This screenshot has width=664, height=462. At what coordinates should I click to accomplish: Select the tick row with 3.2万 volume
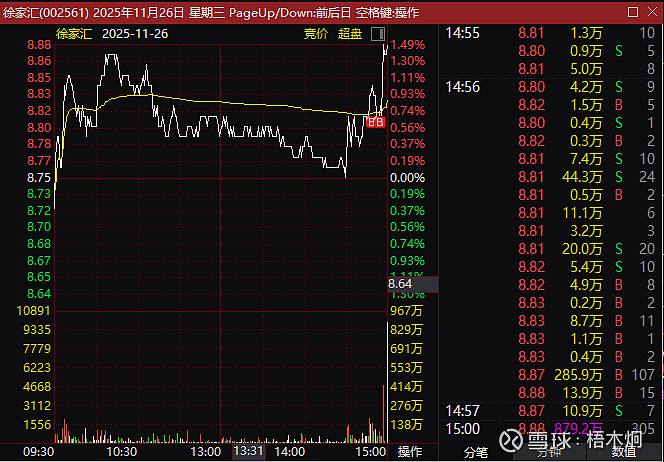click(551, 231)
